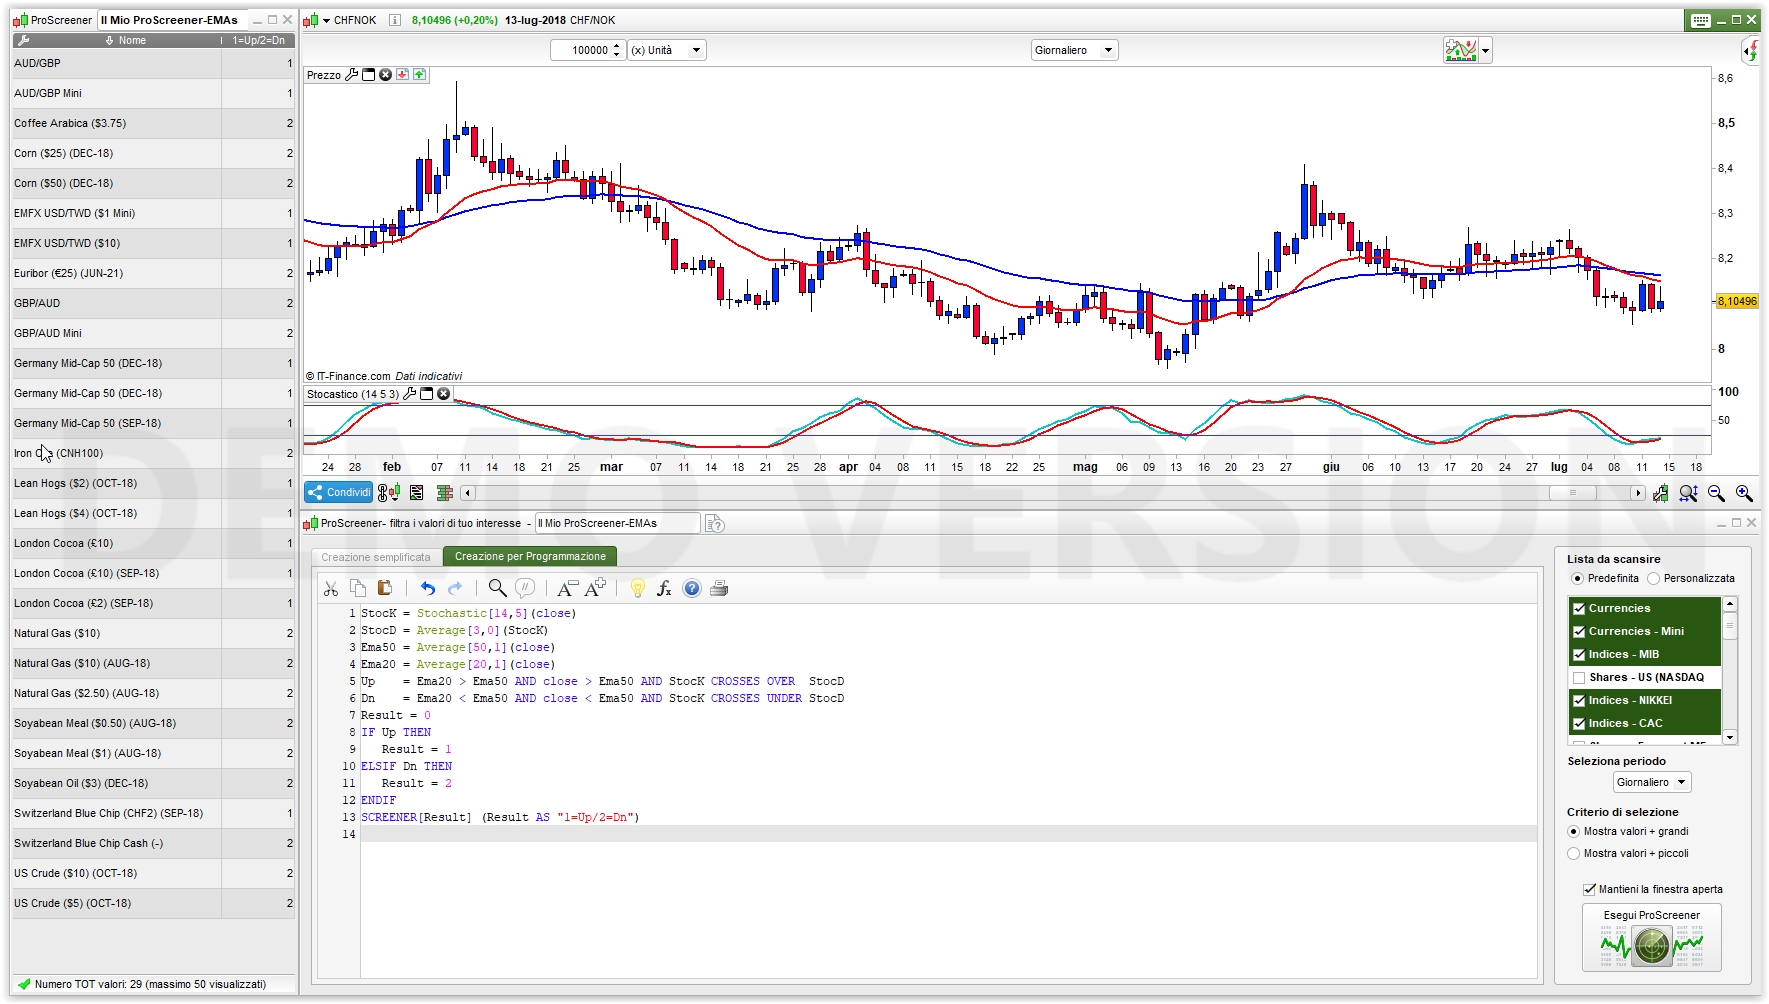
Task: Click the blue help question mark icon
Action: pos(691,589)
